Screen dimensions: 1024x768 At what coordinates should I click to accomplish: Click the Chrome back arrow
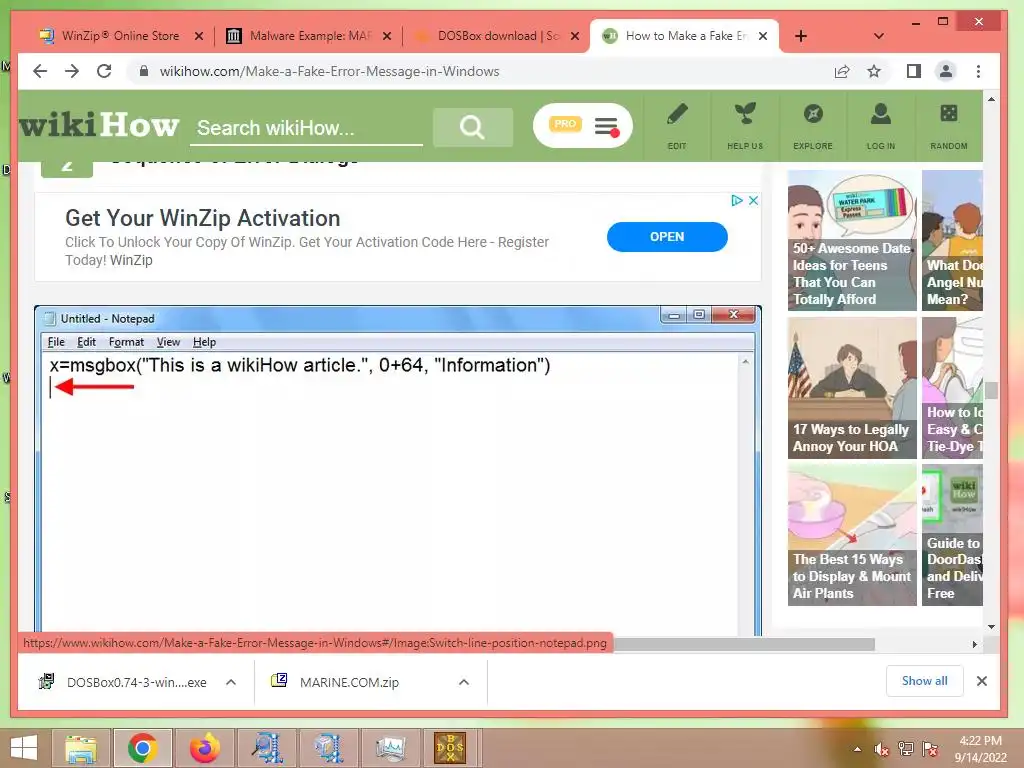40,71
